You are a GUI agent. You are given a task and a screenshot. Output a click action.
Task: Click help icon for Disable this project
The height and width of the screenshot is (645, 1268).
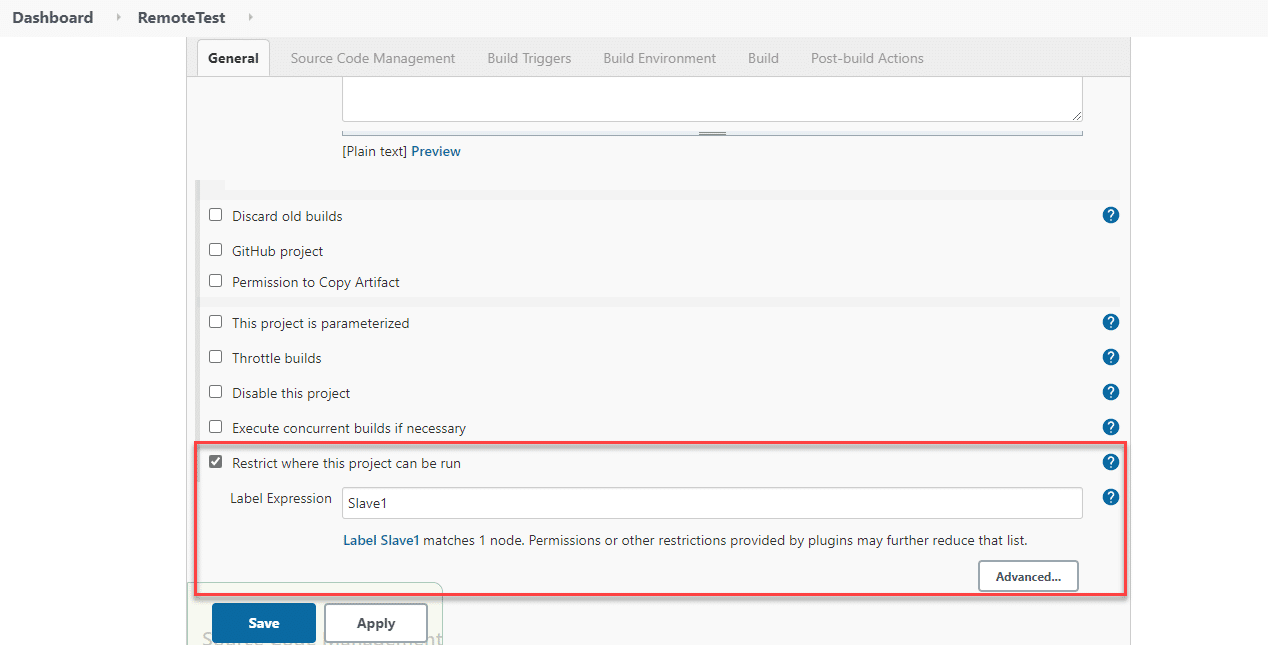click(x=1110, y=392)
